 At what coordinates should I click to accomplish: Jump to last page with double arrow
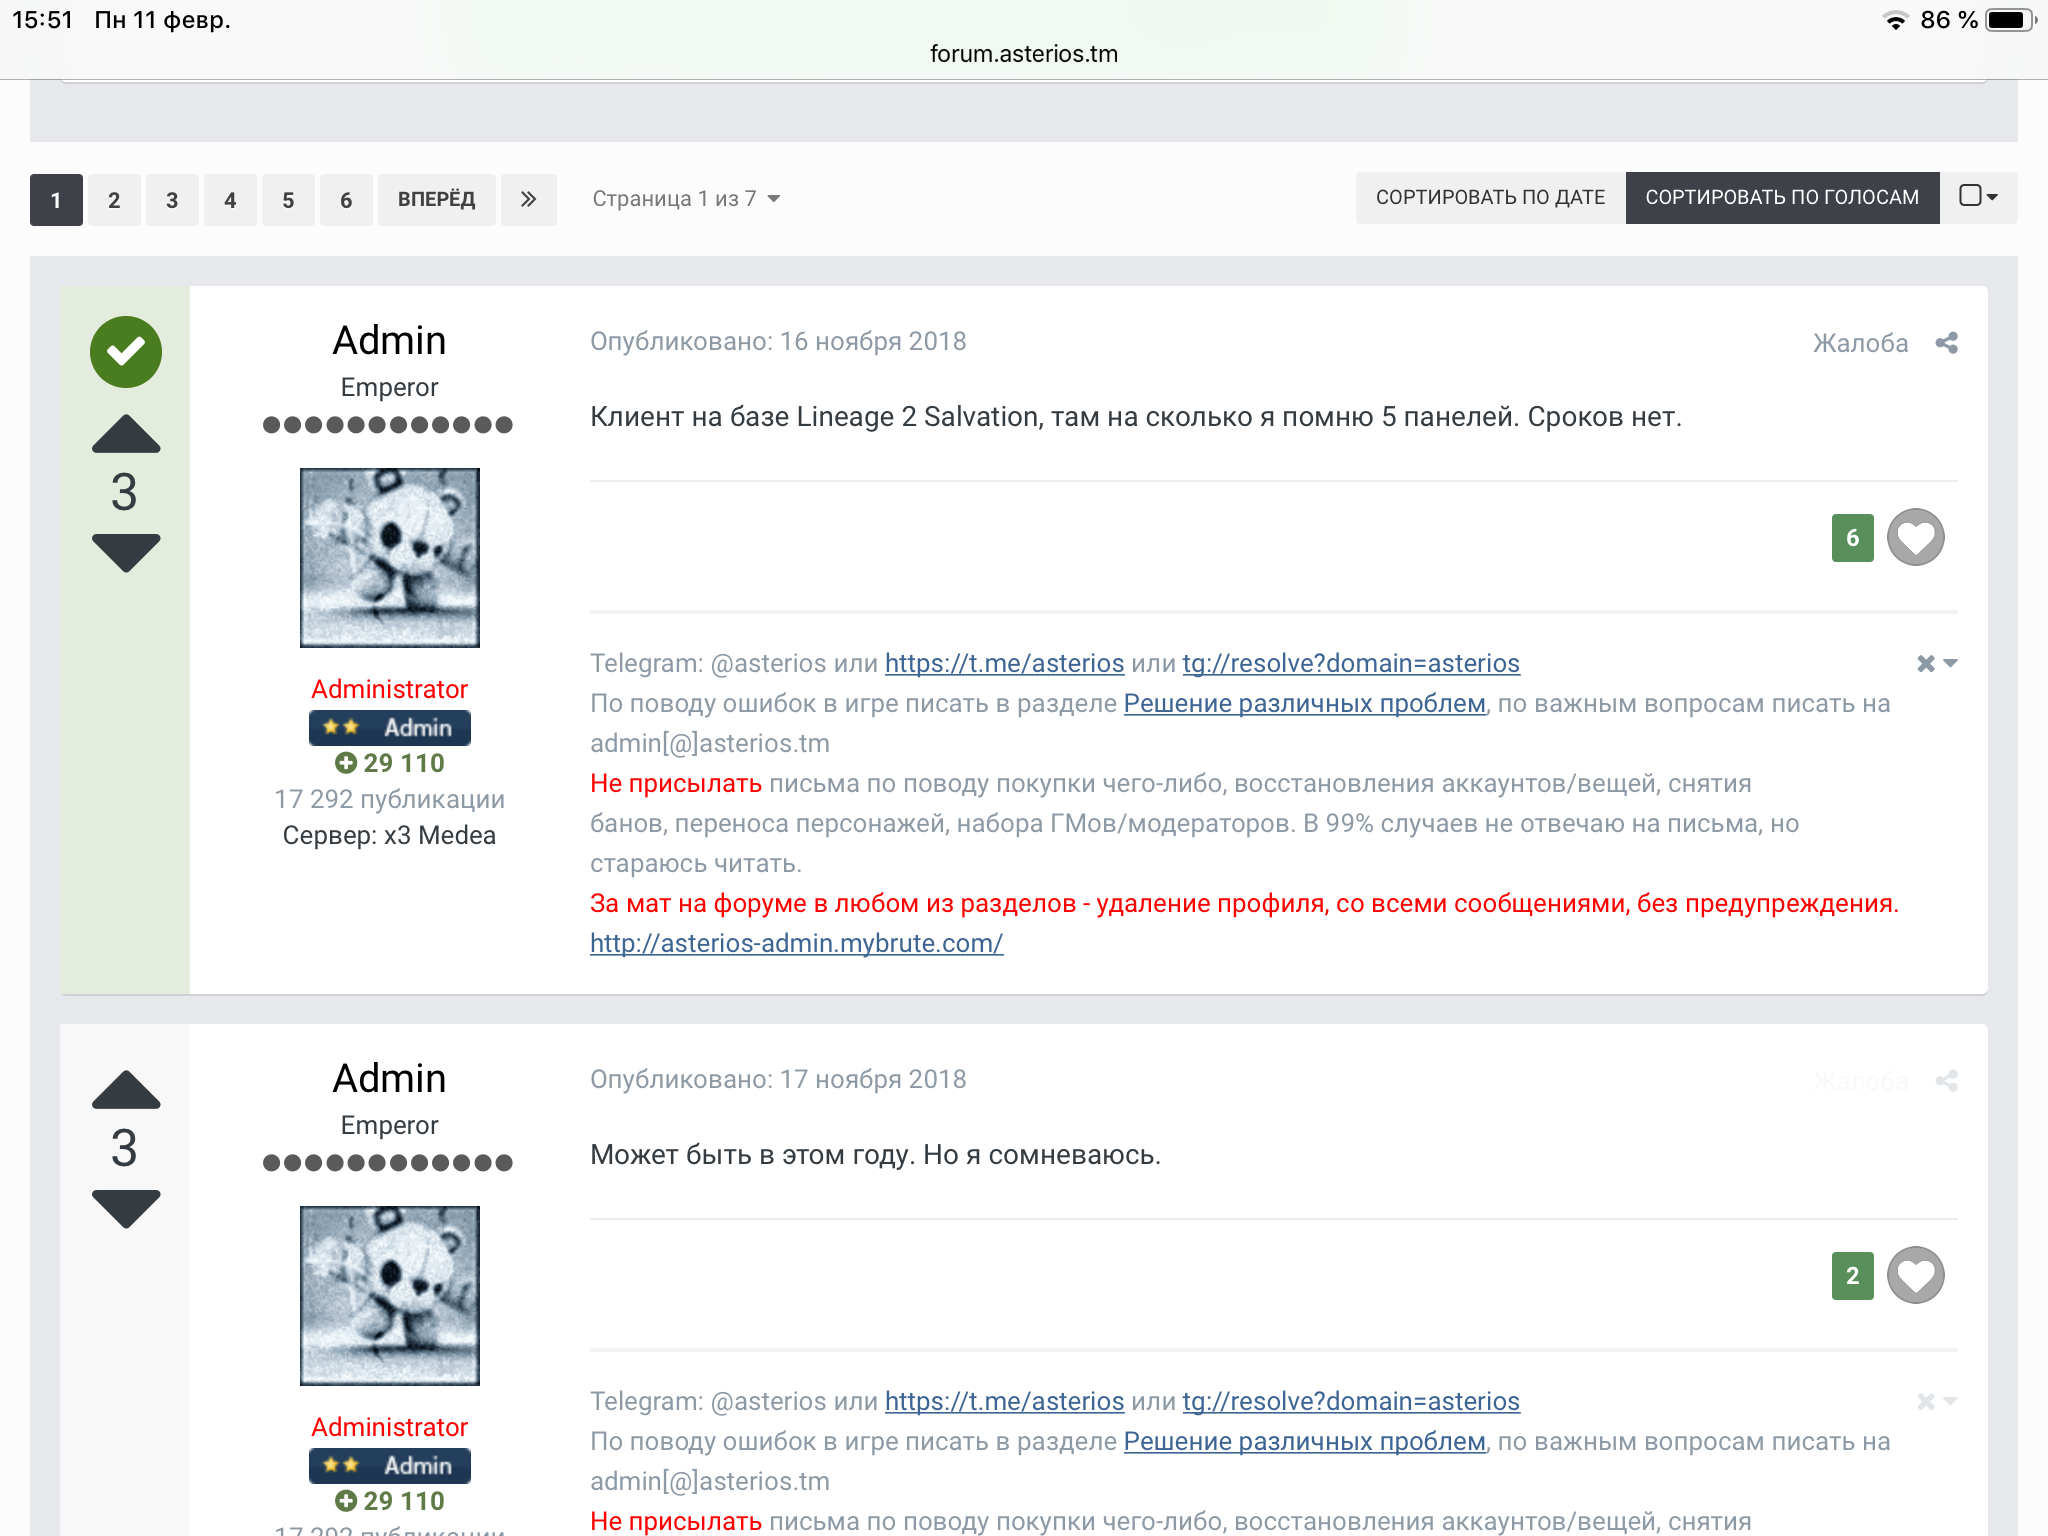(528, 199)
